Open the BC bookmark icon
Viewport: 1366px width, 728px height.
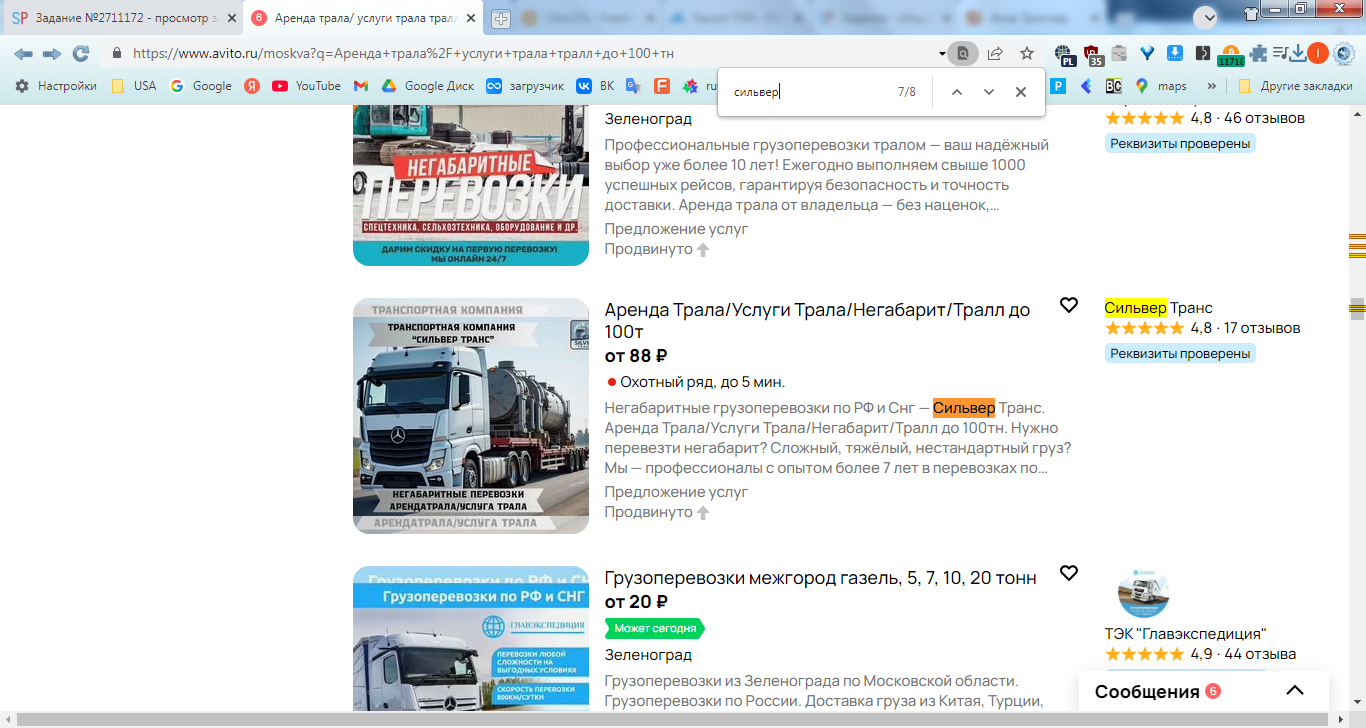1113,86
